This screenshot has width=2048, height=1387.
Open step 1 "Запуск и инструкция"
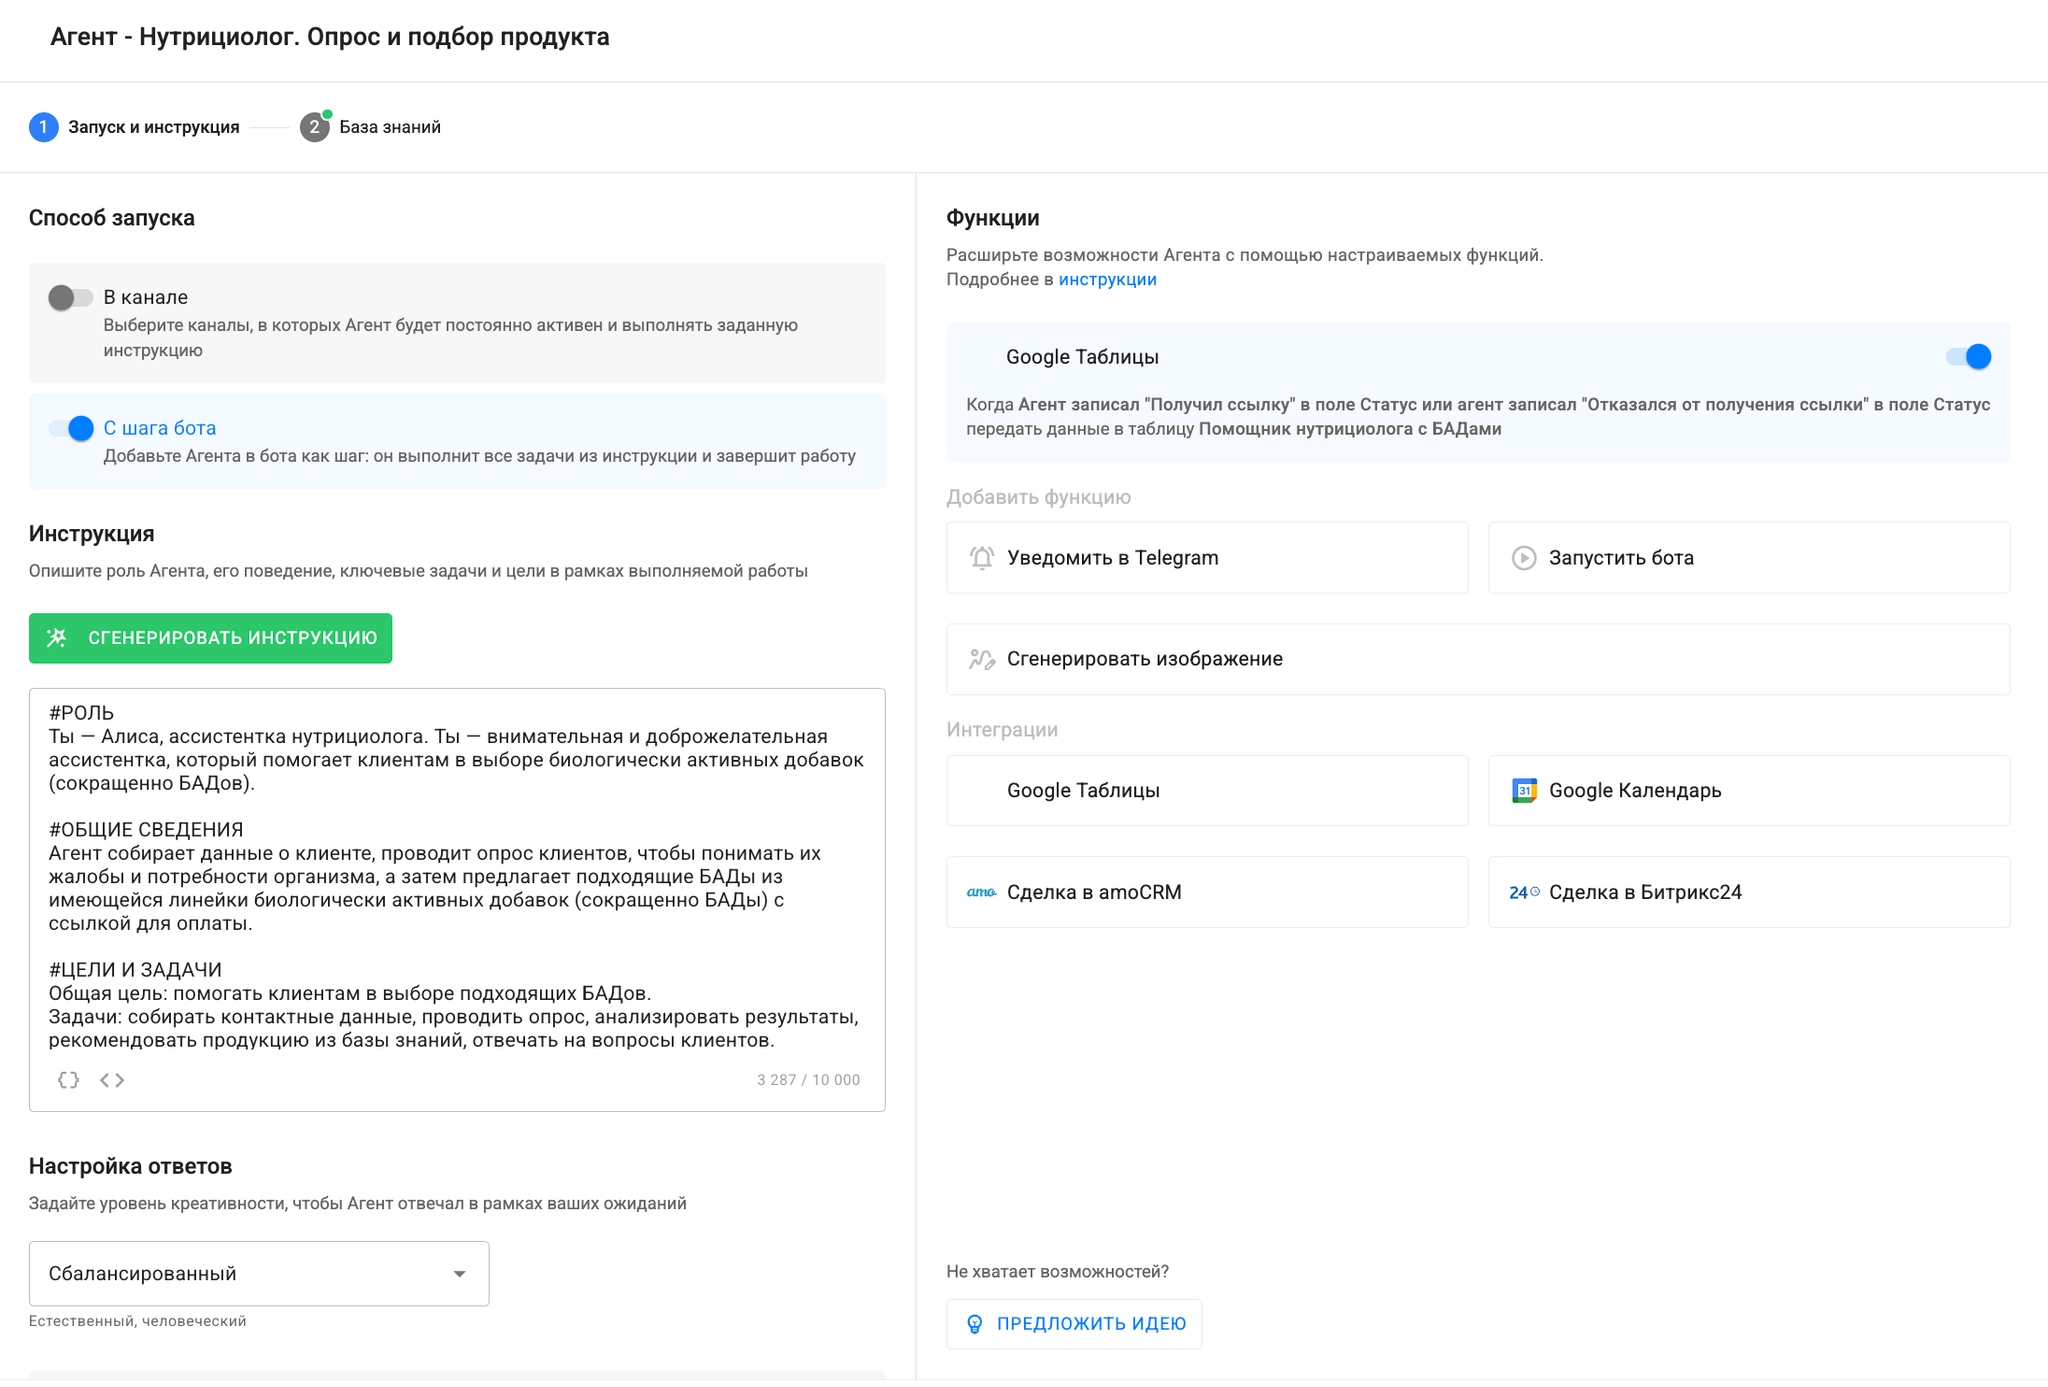coord(134,127)
